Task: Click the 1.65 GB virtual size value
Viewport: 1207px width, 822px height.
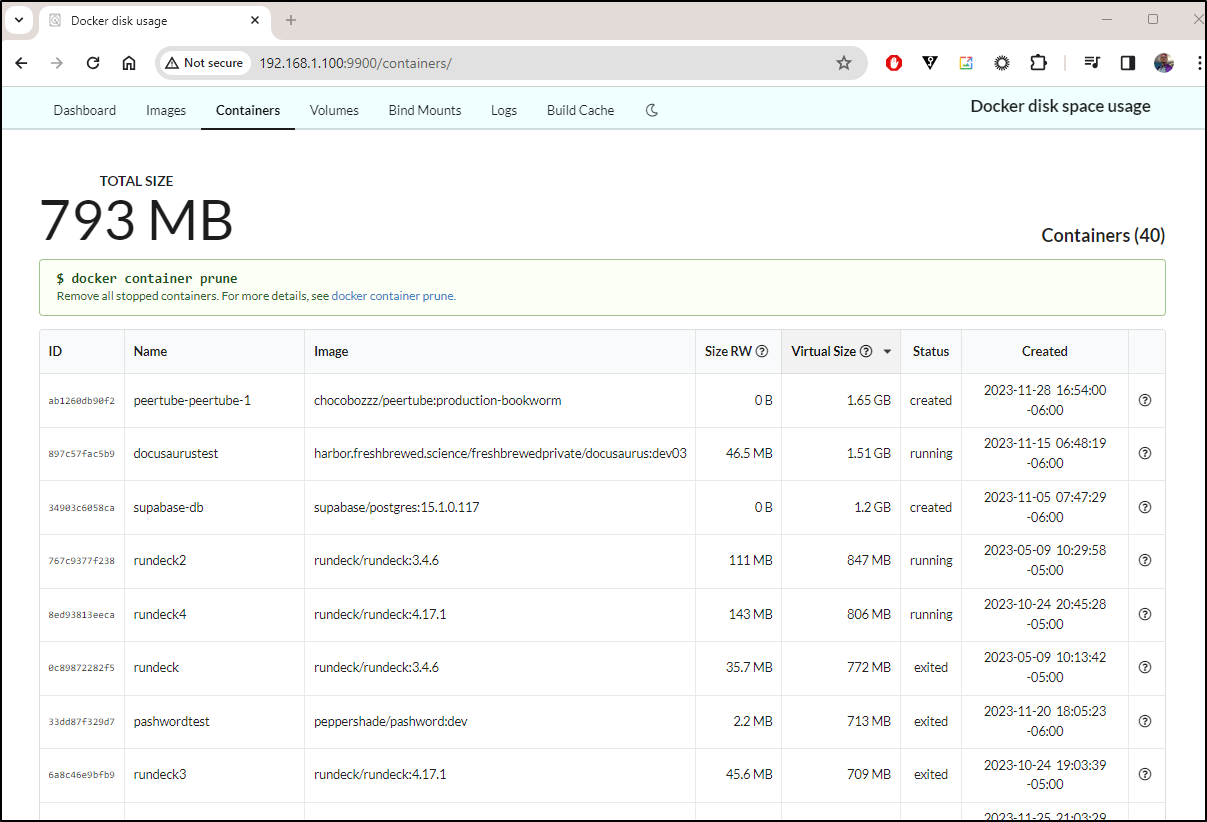Action: pyautogui.click(x=869, y=400)
